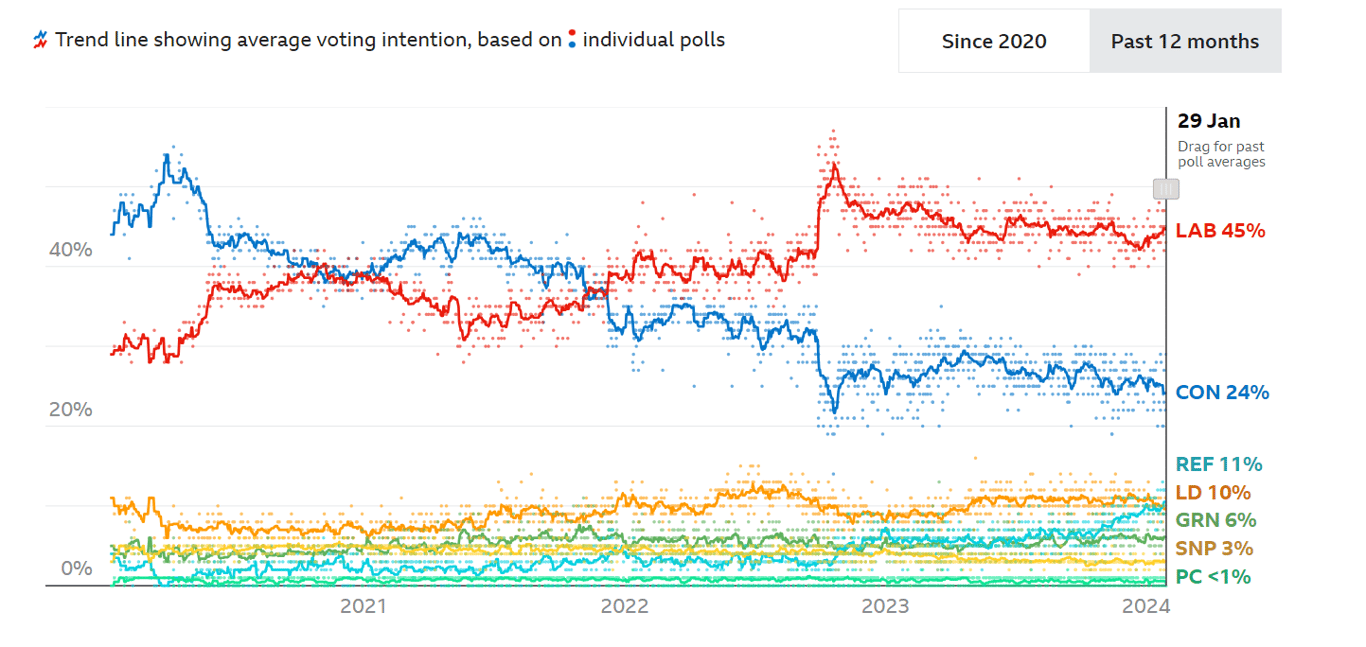This screenshot has width=1366, height=647.
Task: Switch to the Since 2020 view
Action: 994,41
